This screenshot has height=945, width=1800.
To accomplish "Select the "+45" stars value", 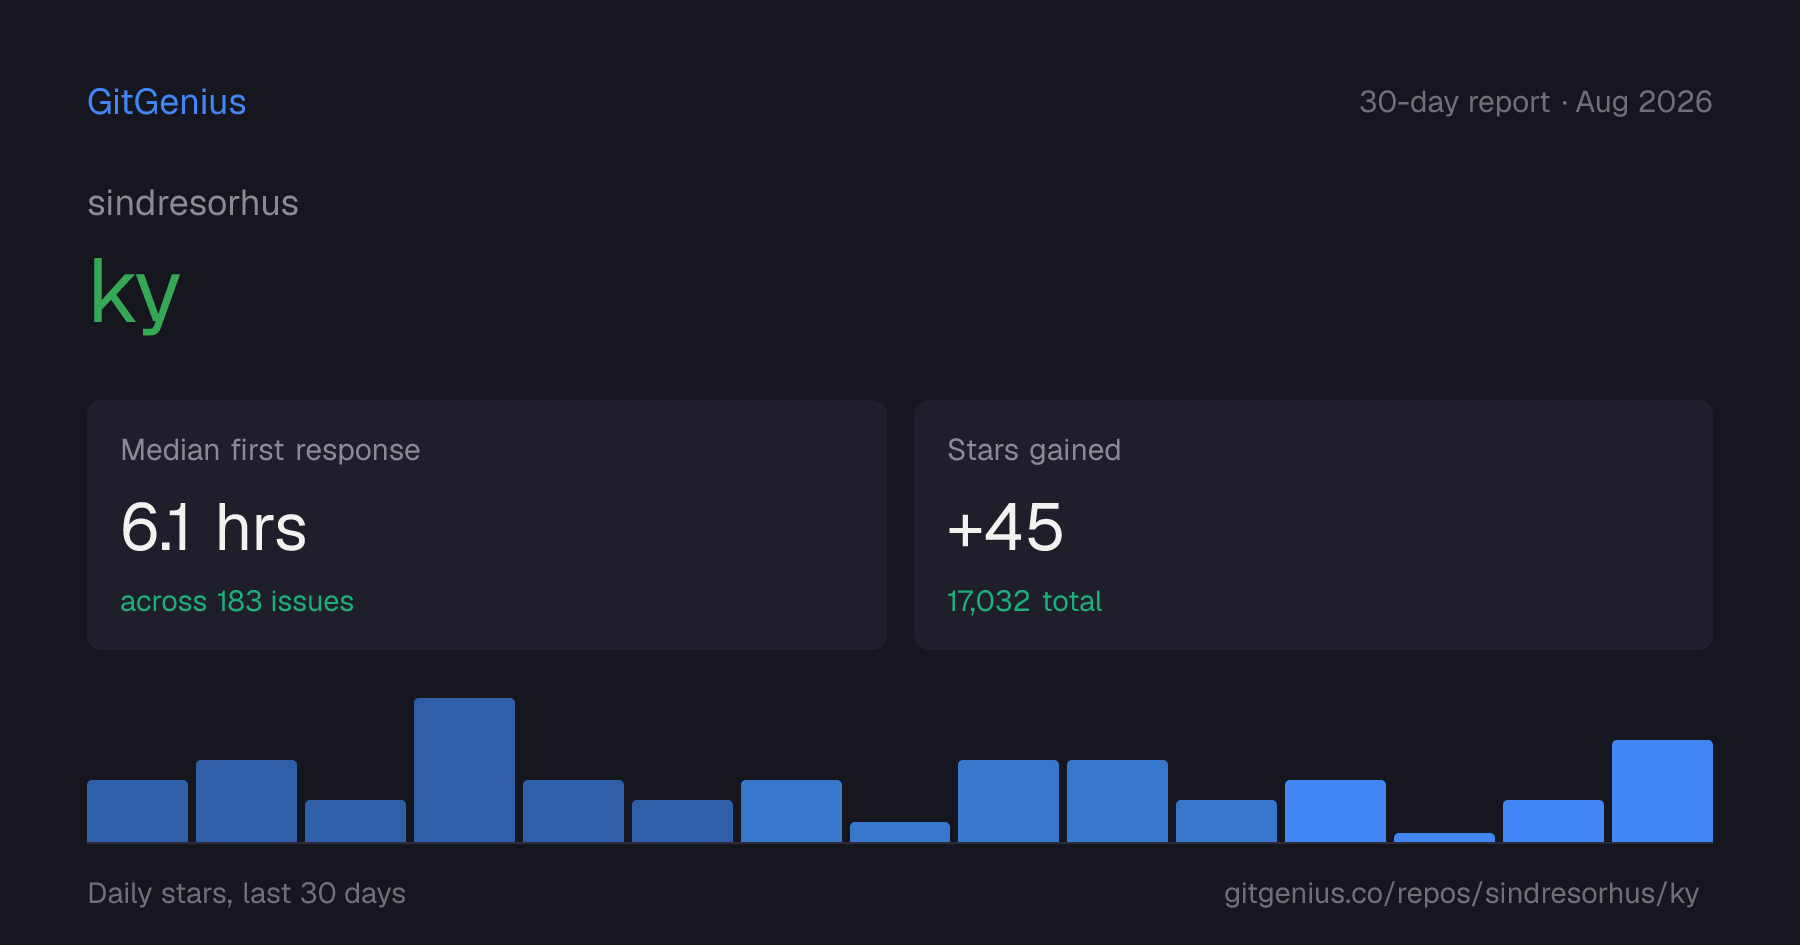I will click(1005, 527).
